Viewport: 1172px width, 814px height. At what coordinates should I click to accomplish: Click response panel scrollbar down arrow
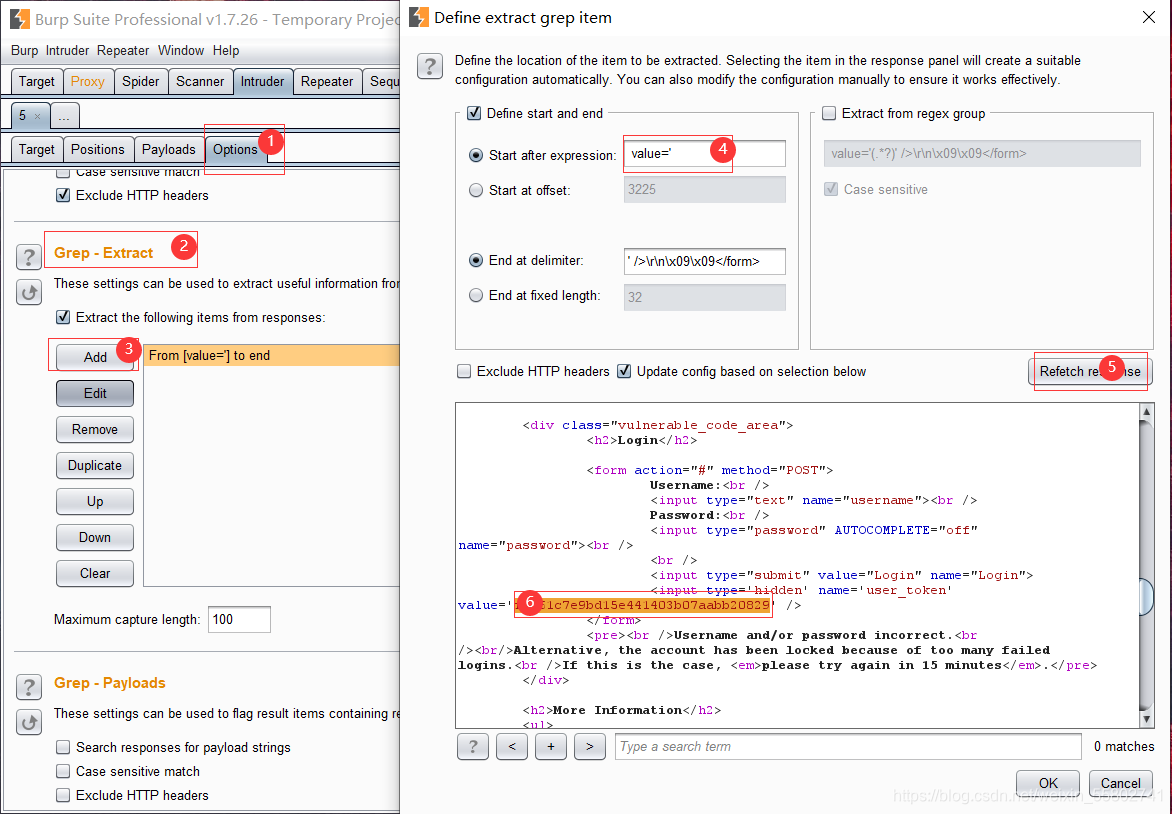pyautogui.click(x=1147, y=719)
